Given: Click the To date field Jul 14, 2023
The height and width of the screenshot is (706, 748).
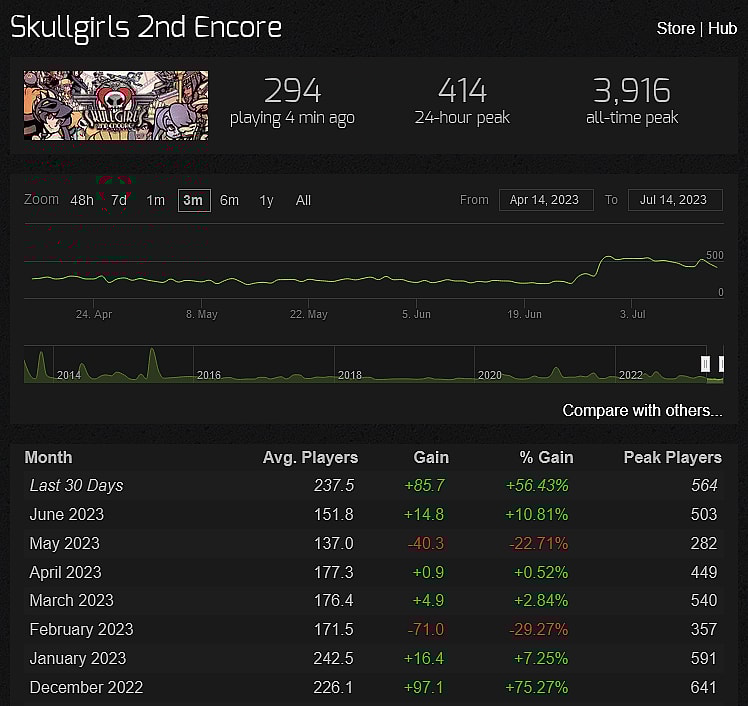Looking at the screenshot, I should tap(675, 200).
